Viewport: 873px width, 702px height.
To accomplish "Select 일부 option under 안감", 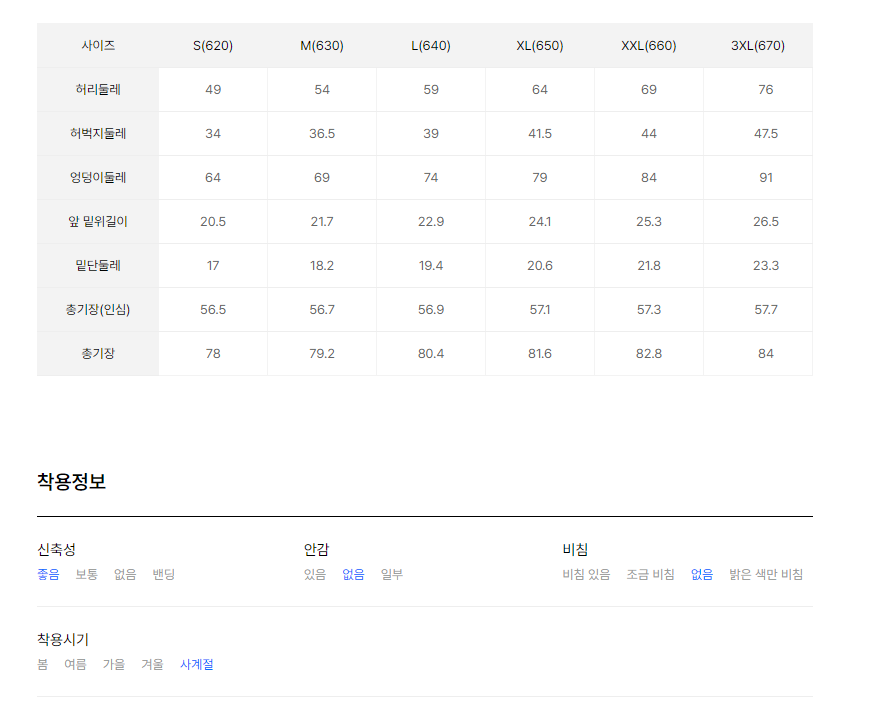I will 392,574.
